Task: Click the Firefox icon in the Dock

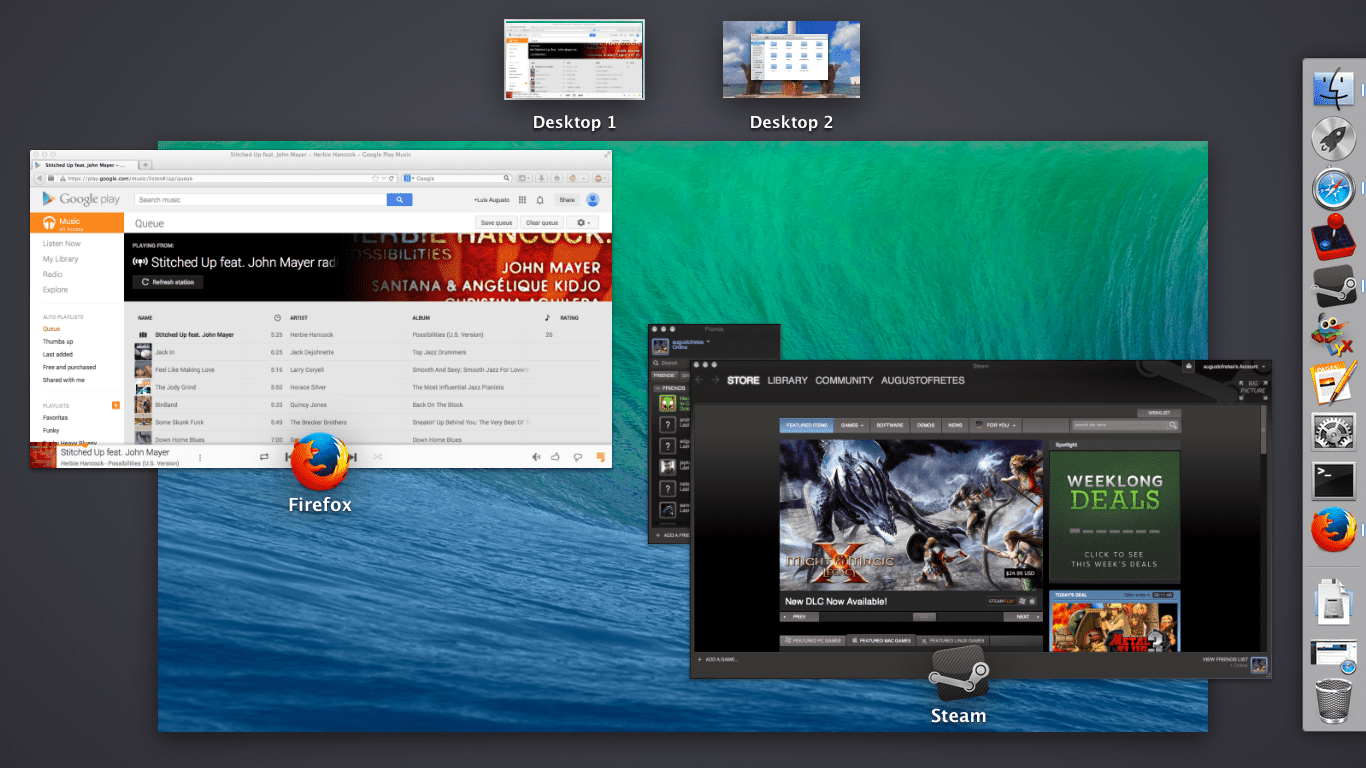Action: [x=1332, y=531]
